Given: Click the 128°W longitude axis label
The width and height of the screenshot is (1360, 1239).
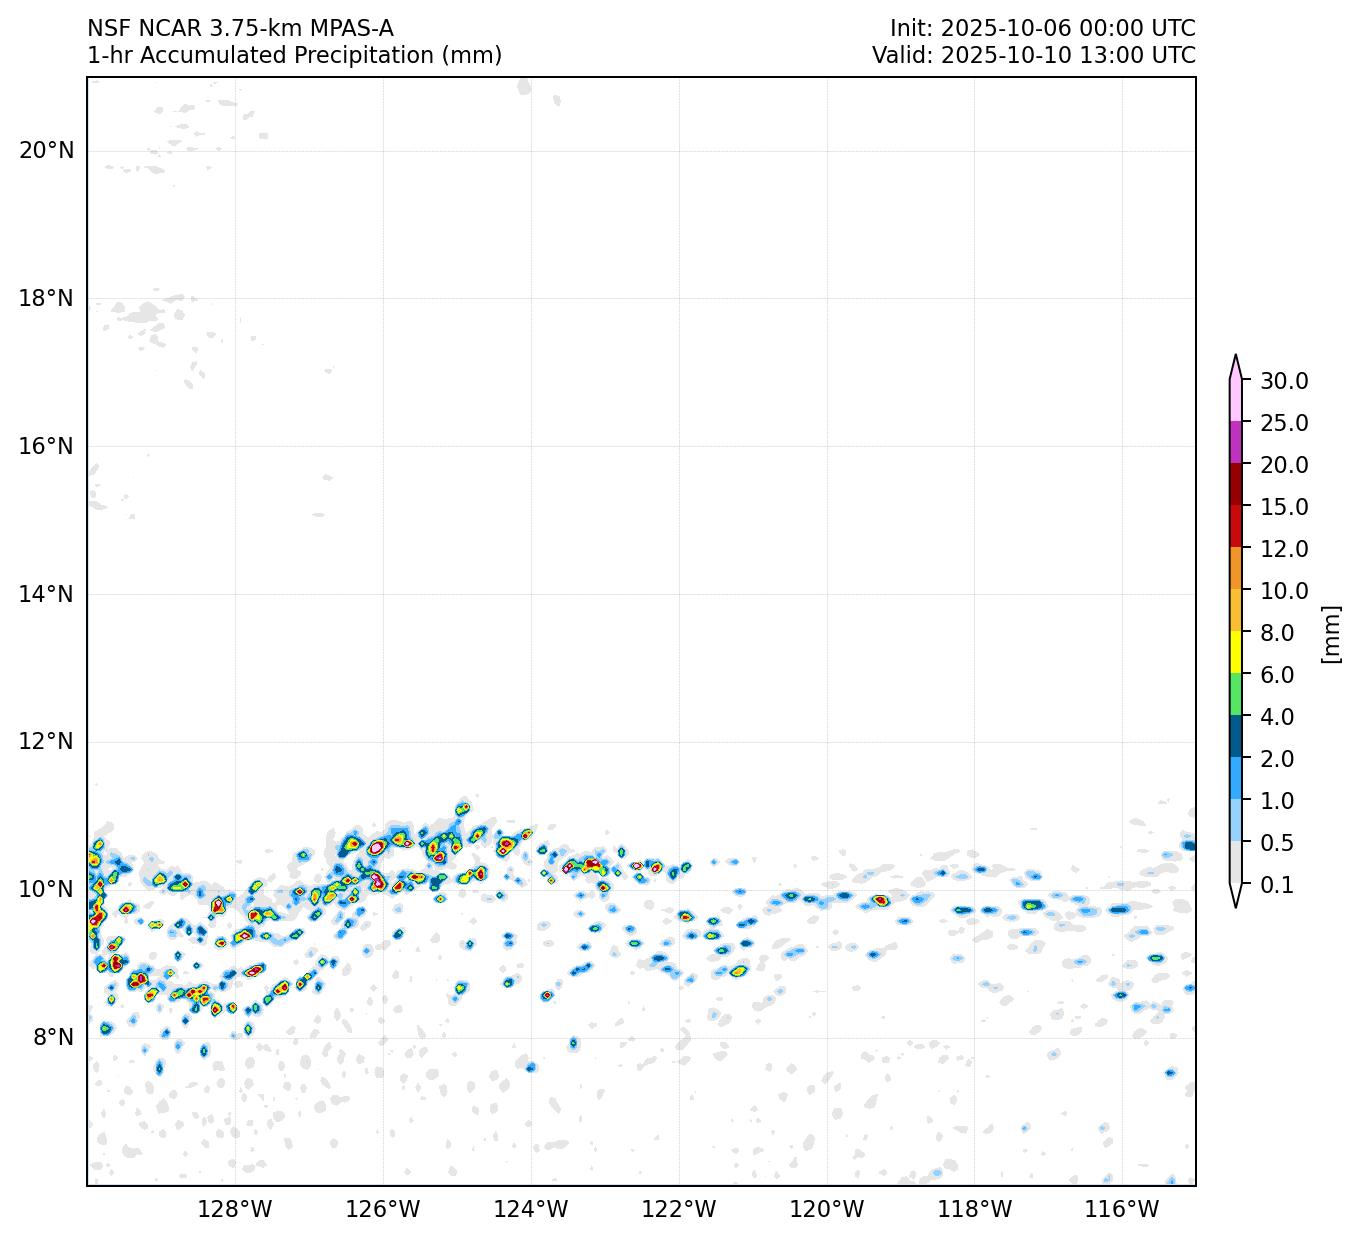Looking at the screenshot, I should click(x=235, y=1210).
